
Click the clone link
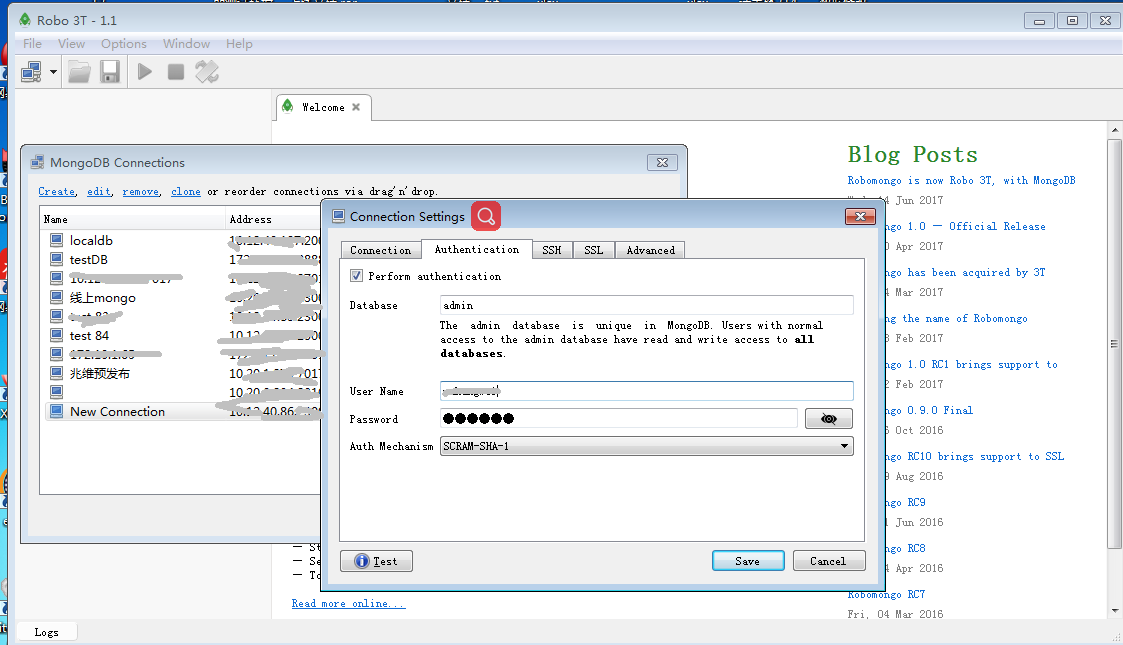185,191
